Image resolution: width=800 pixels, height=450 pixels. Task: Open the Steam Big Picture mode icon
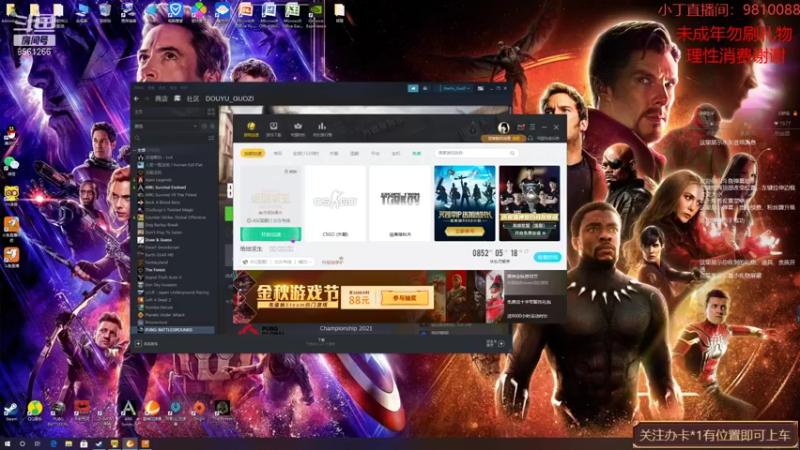tap(480, 88)
